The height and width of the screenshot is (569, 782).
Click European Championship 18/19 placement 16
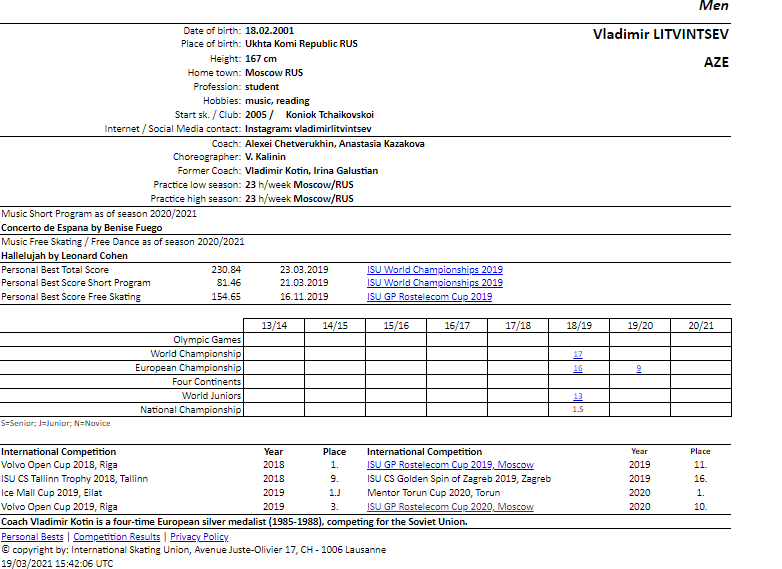point(578,368)
